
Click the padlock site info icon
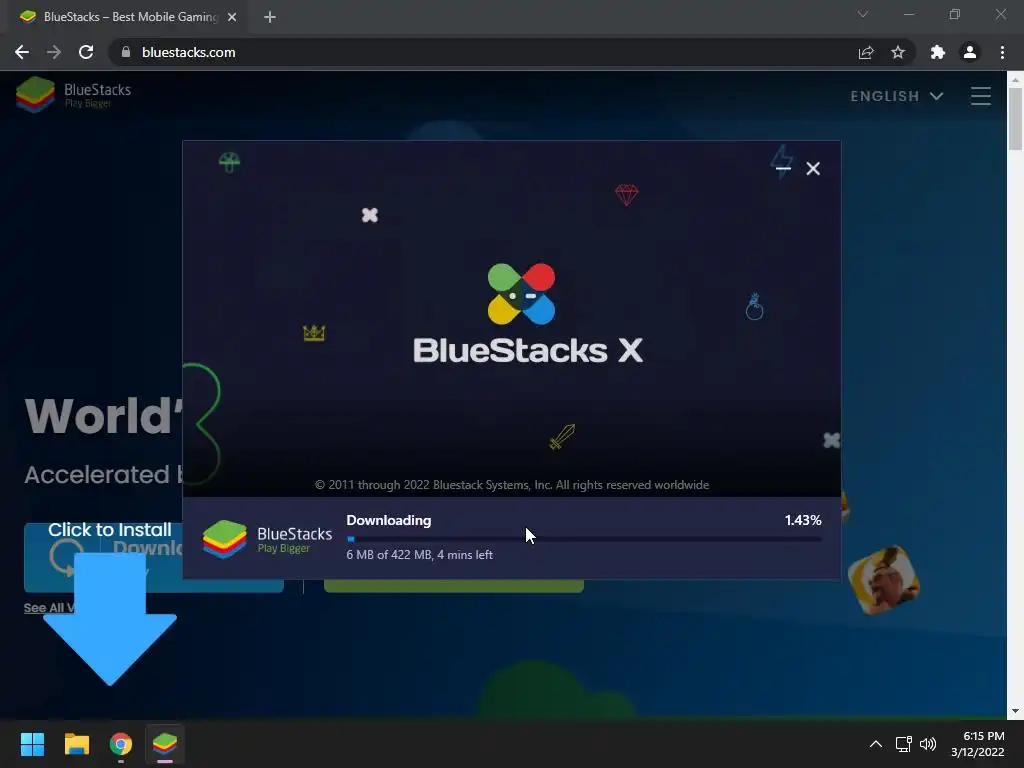[x=126, y=52]
